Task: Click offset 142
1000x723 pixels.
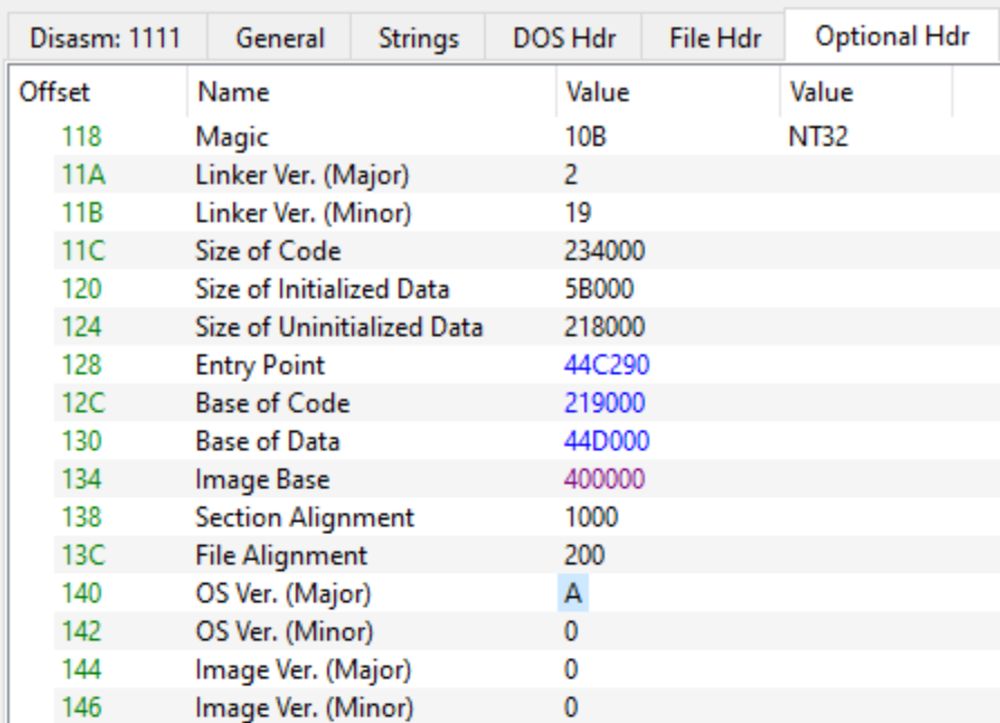Action: 82,631
